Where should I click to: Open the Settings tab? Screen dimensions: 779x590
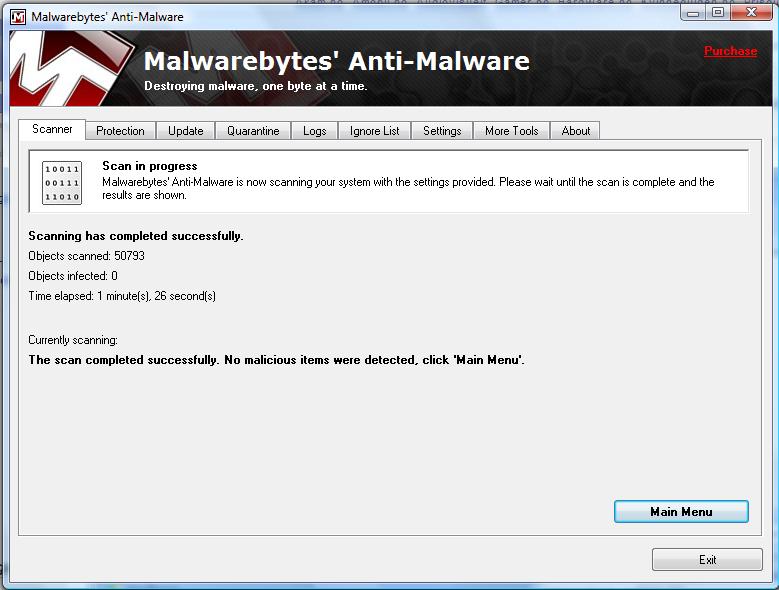(x=442, y=131)
